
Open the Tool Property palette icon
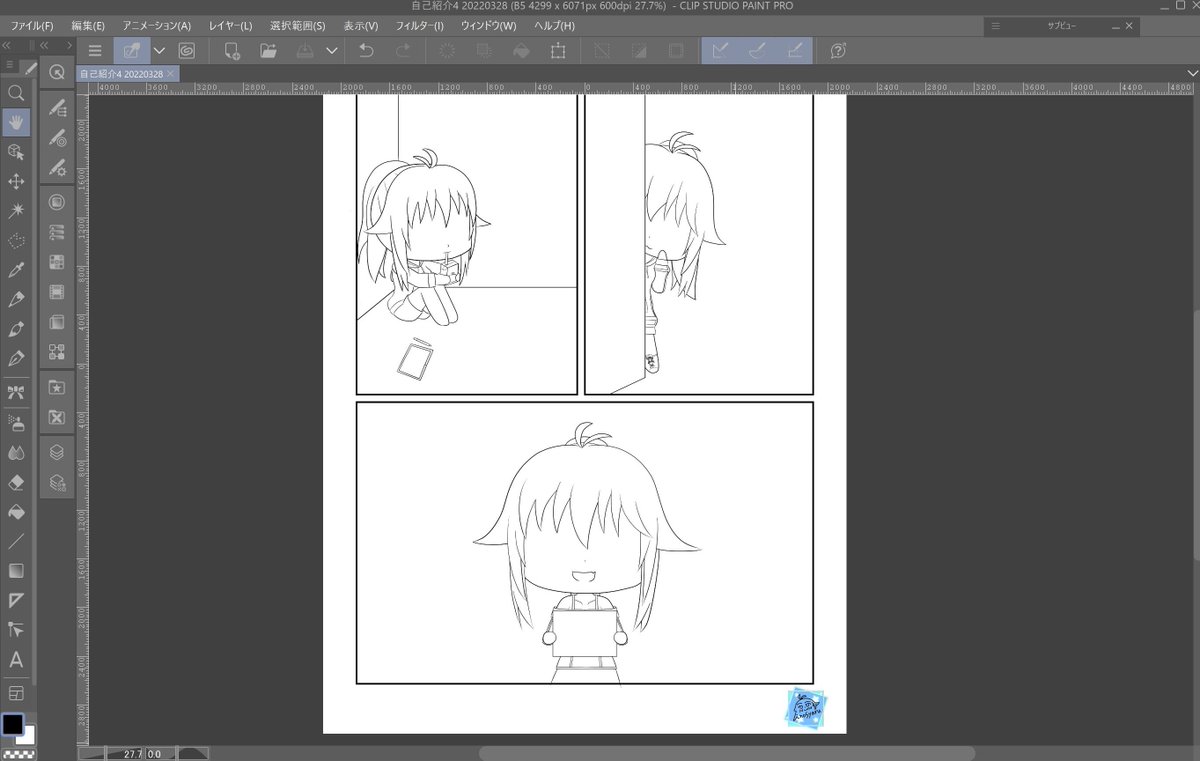coord(57,168)
